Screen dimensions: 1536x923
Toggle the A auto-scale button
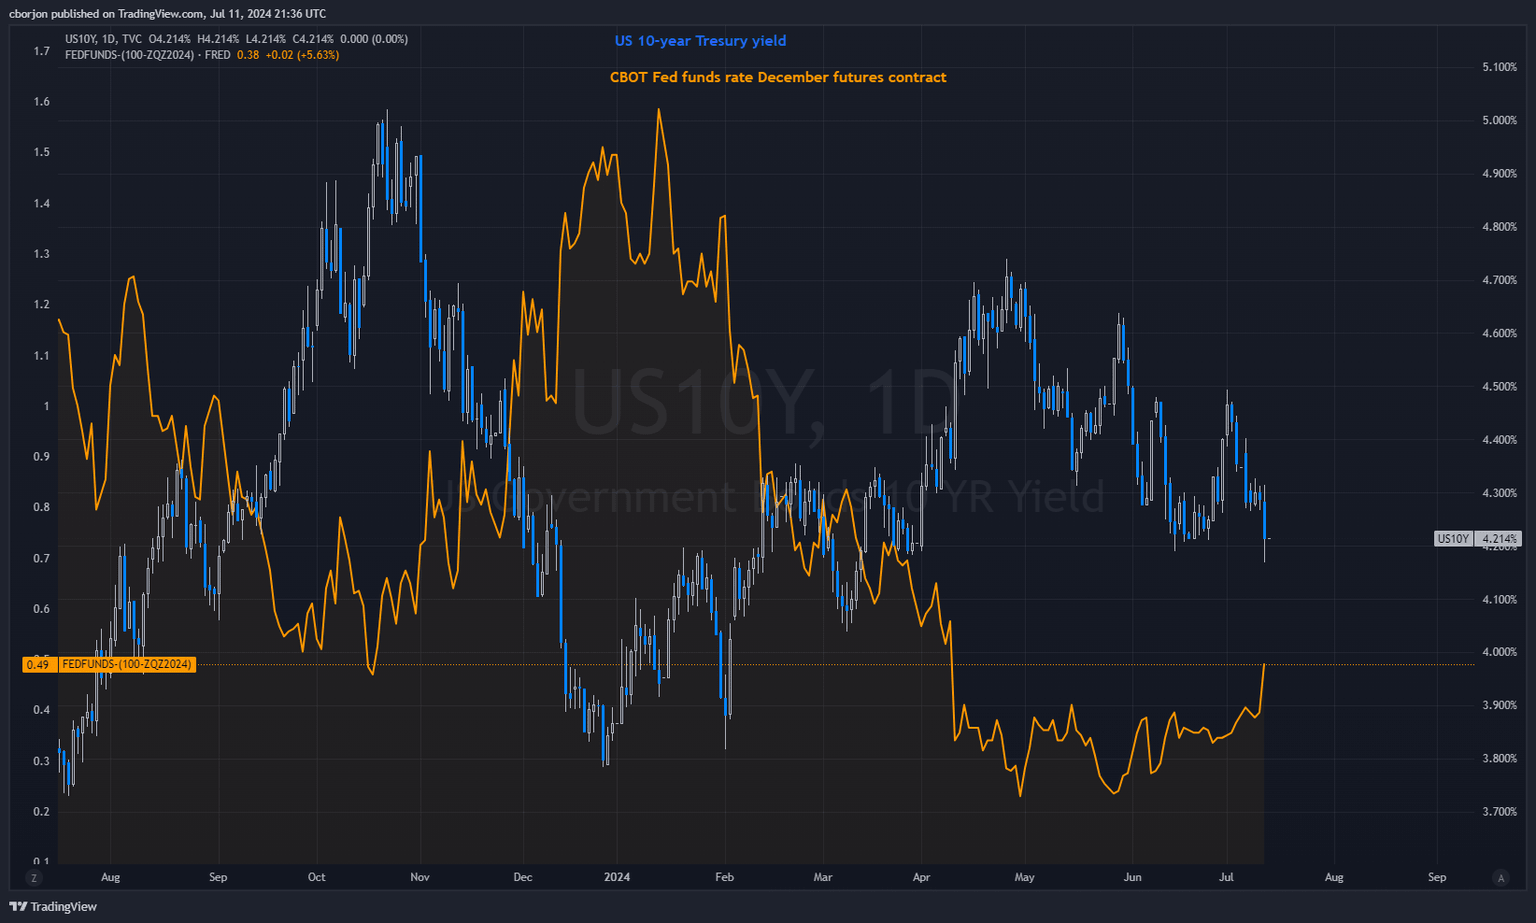tap(1500, 877)
